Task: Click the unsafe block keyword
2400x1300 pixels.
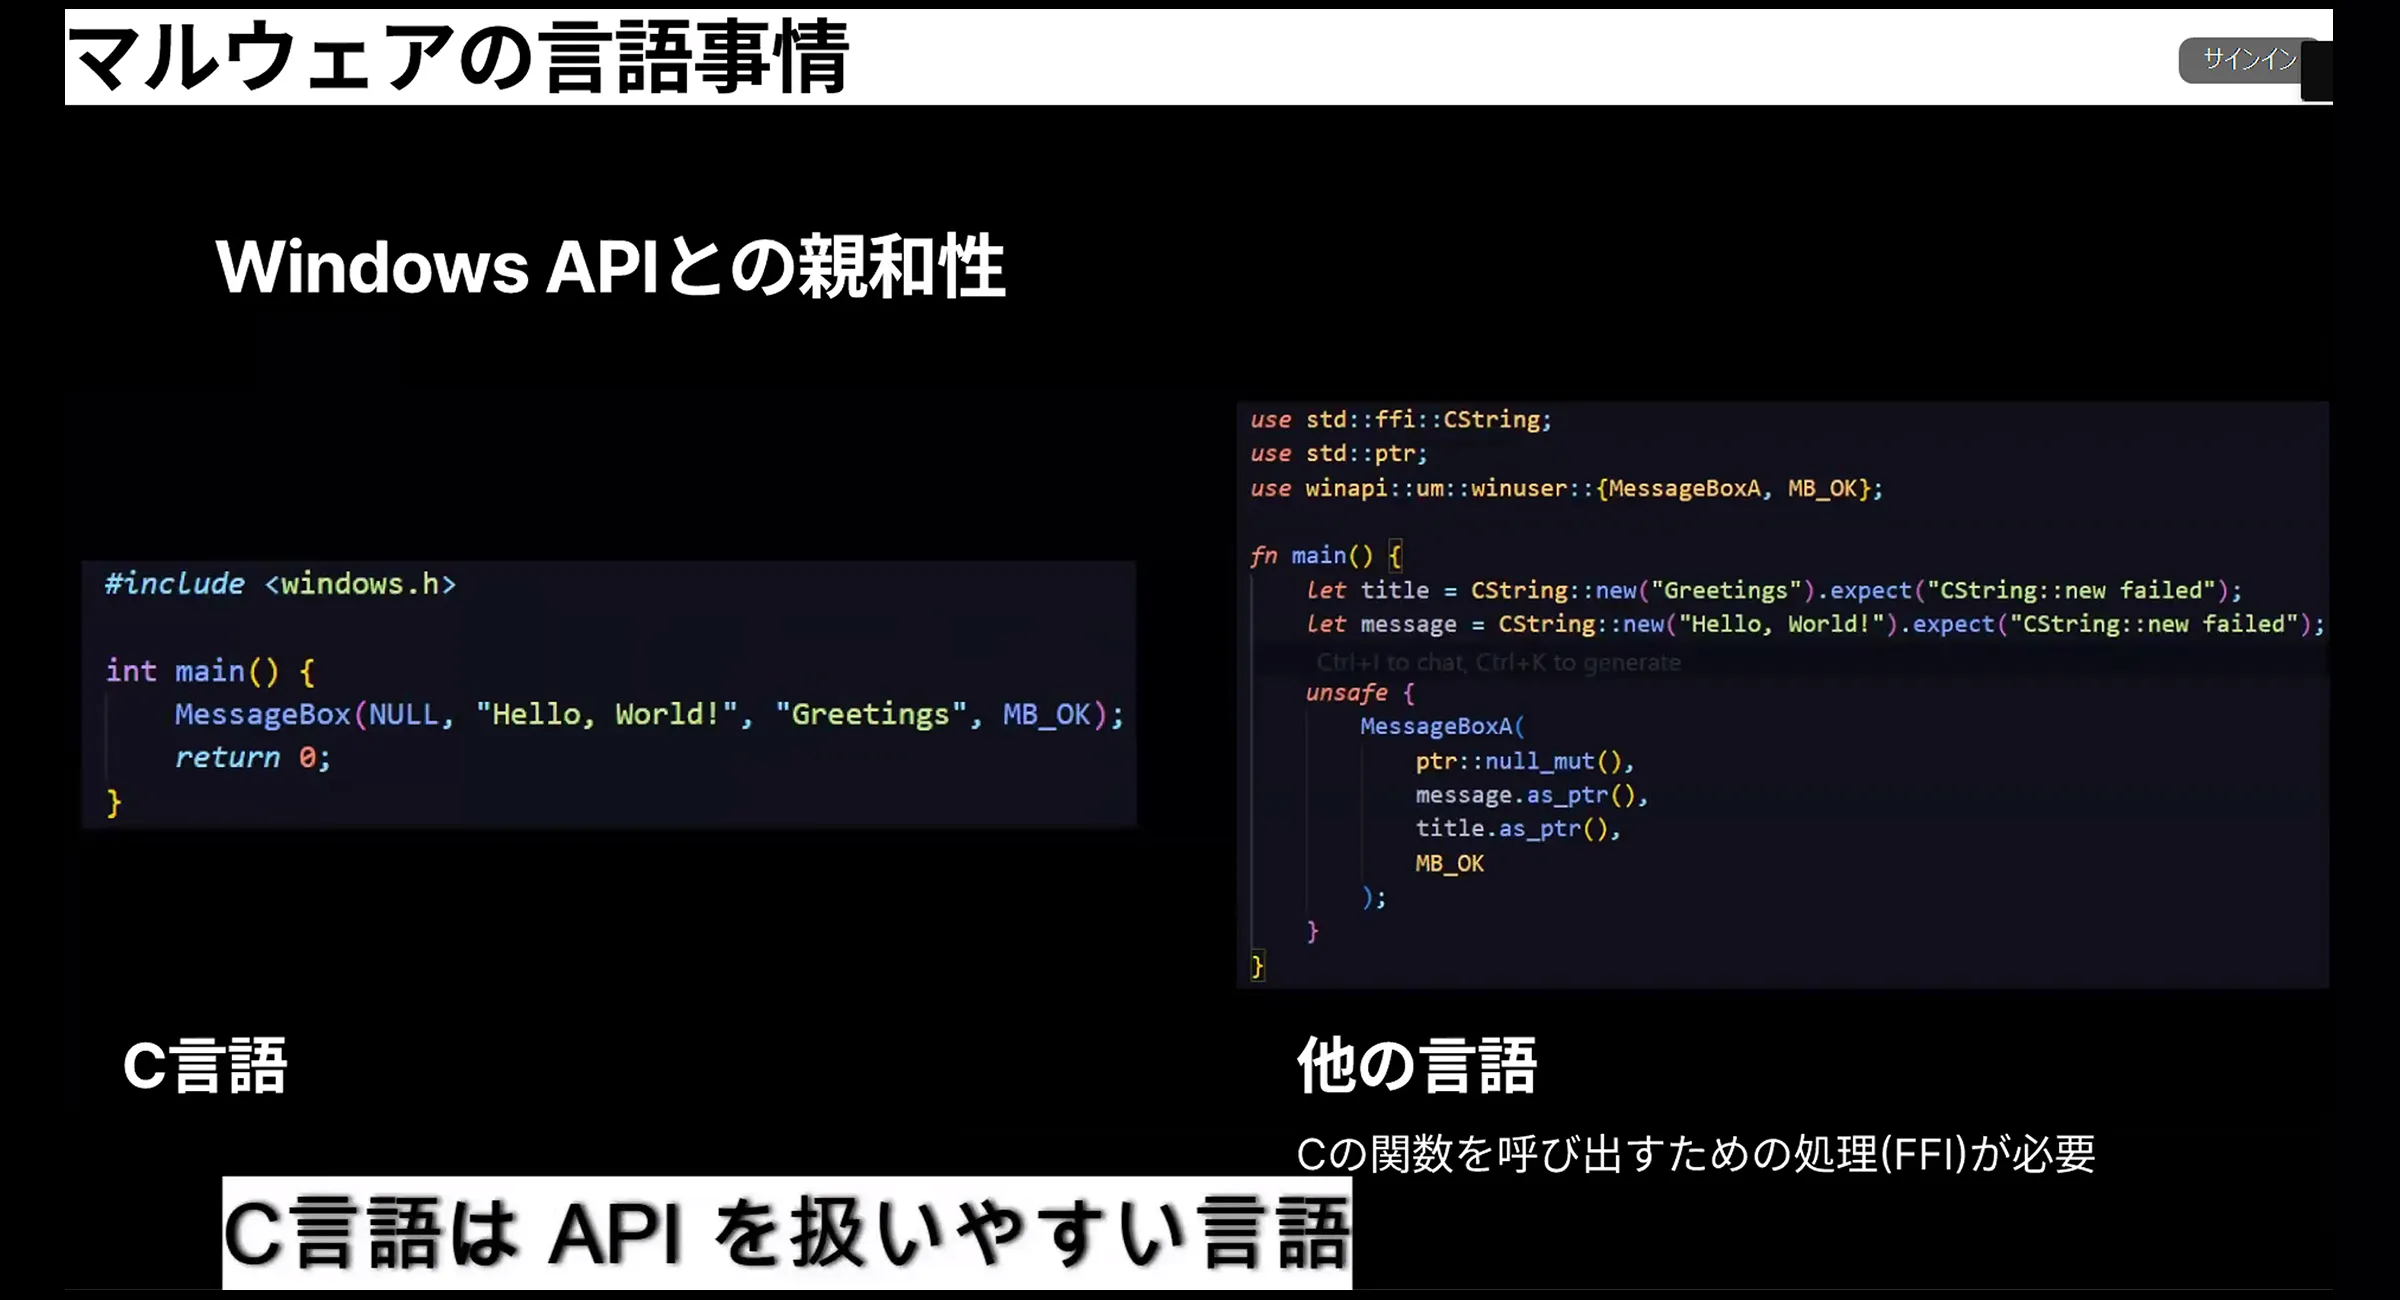Action: tap(1346, 693)
